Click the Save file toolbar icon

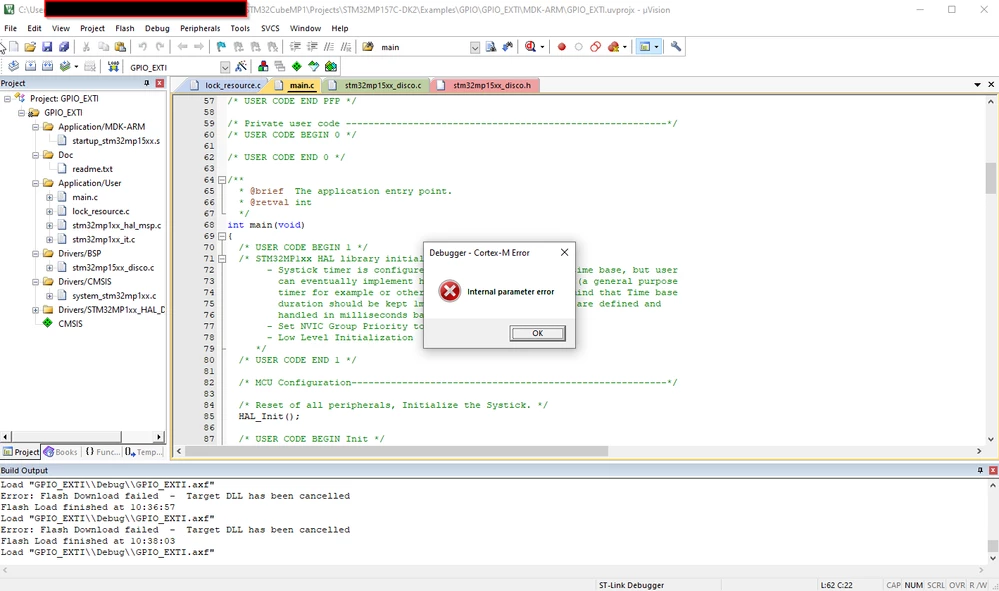(x=47, y=46)
